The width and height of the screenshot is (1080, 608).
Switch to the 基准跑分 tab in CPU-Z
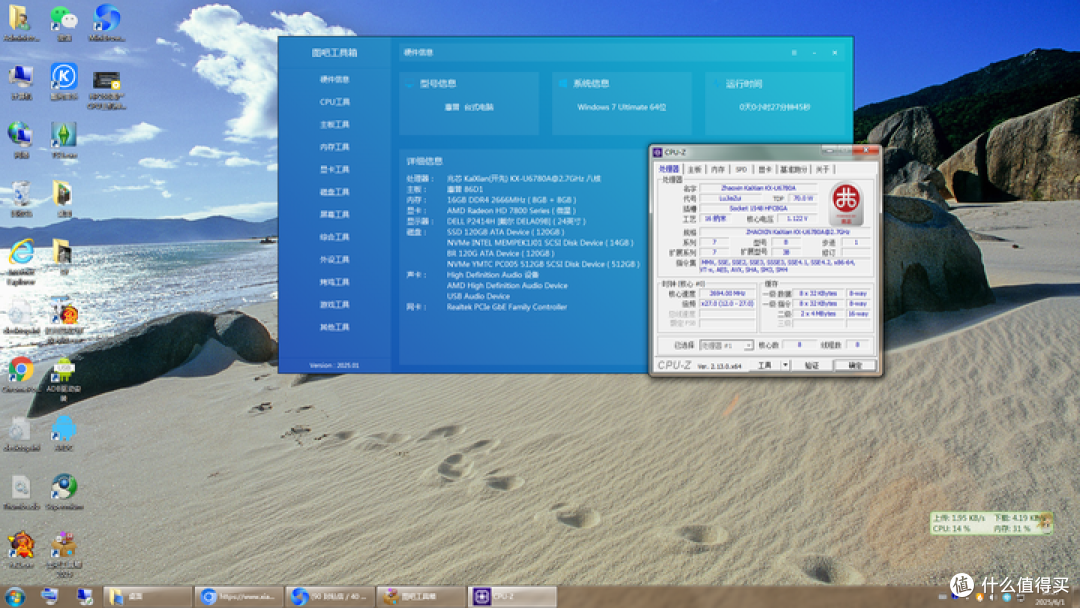point(793,169)
